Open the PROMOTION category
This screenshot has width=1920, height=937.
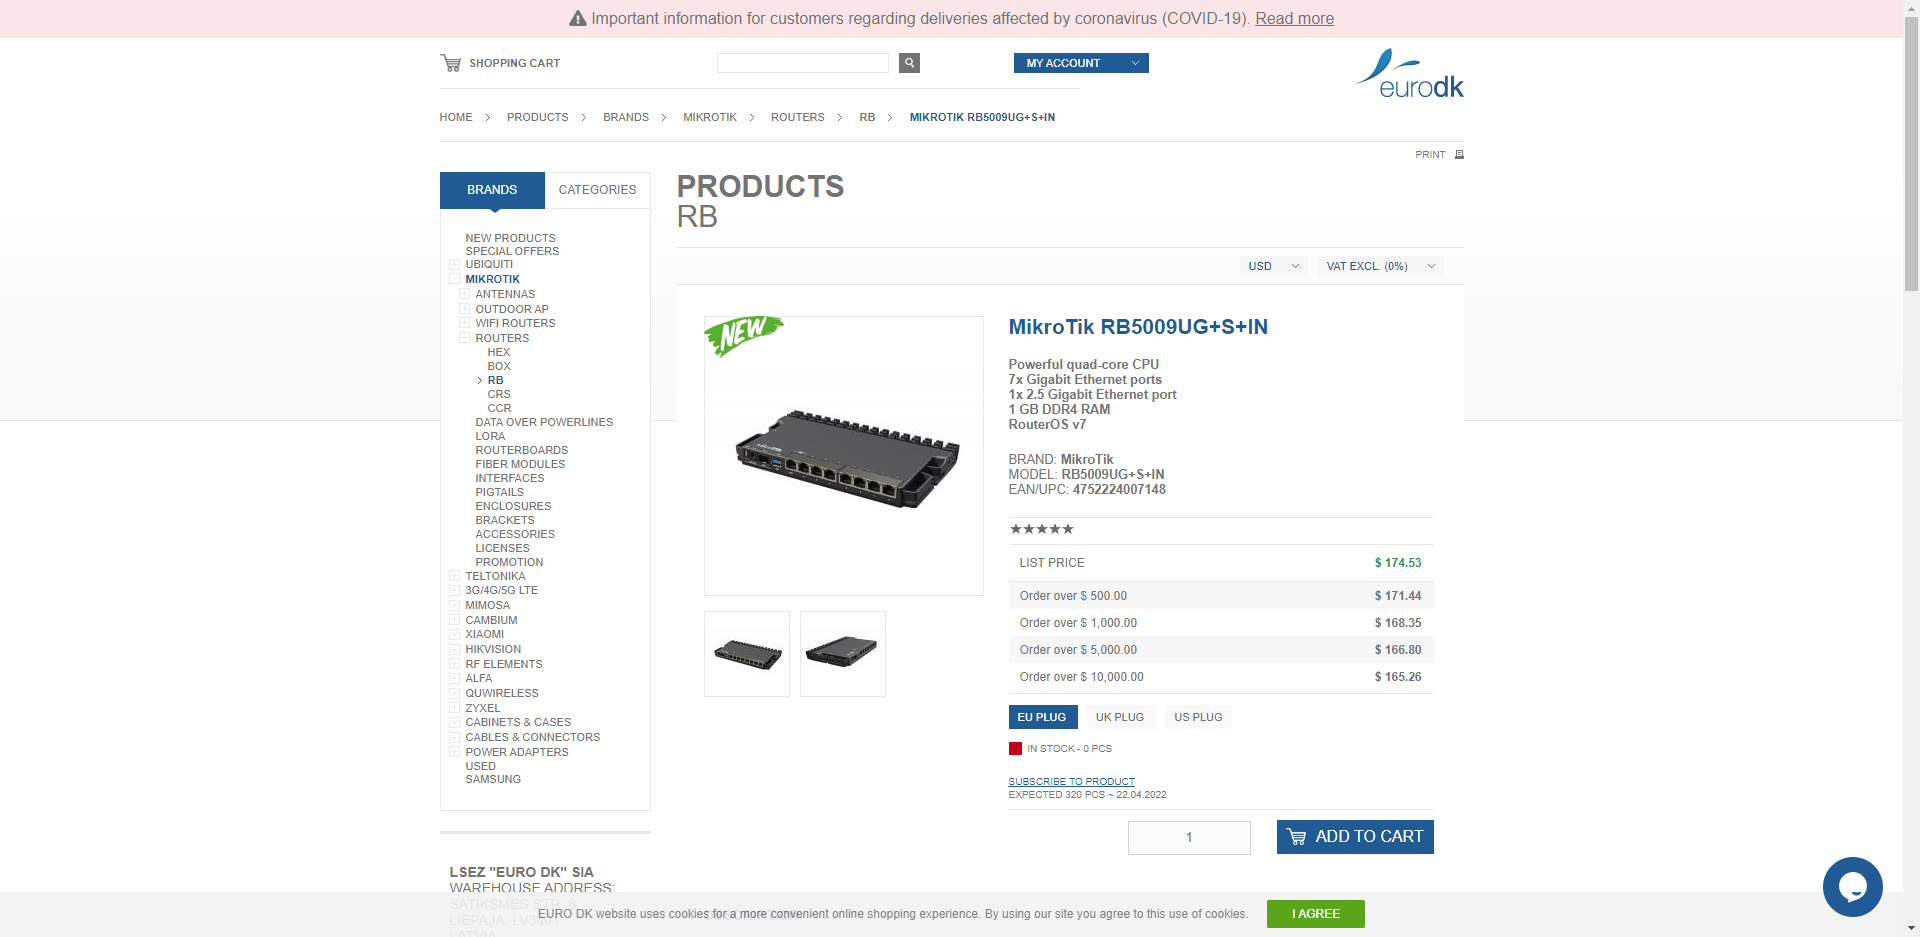(x=509, y=562)
